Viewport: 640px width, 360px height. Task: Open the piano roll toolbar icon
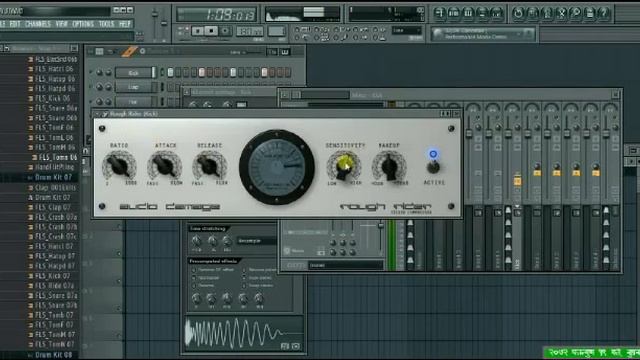point(468,13)
